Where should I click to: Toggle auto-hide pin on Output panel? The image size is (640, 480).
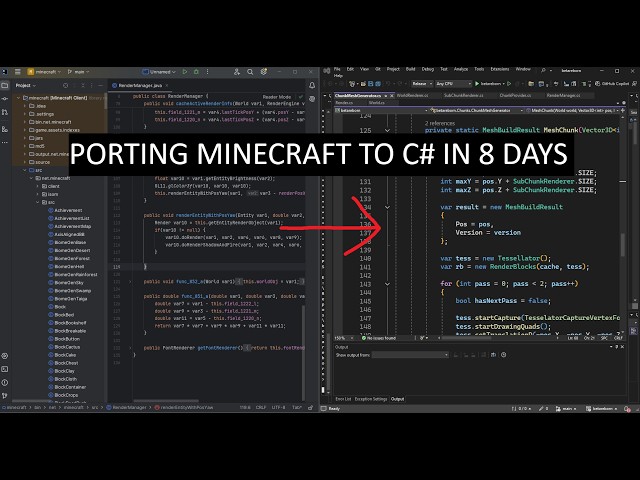(x=617, y=347)
